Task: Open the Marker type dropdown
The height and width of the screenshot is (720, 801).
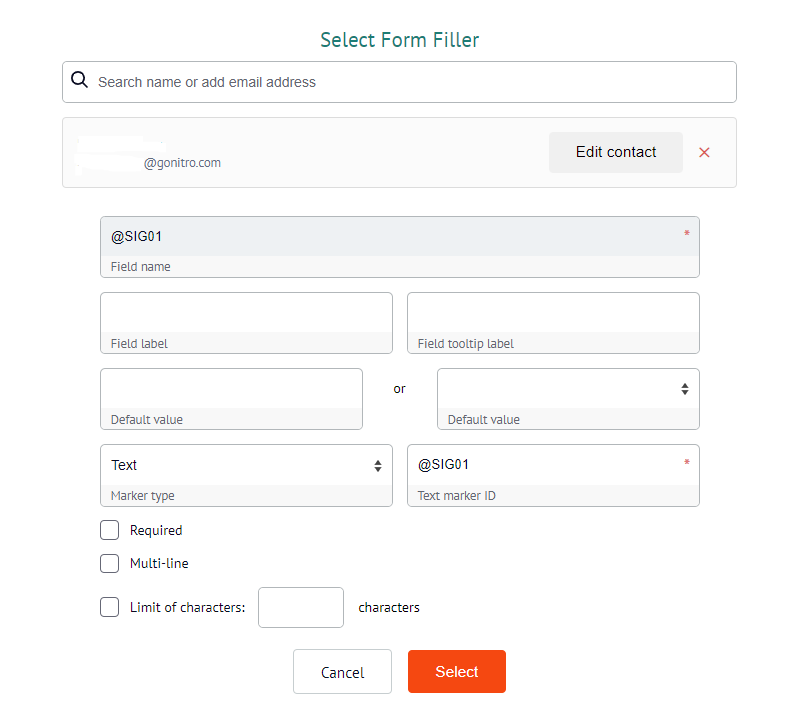Action: [246, 465]
